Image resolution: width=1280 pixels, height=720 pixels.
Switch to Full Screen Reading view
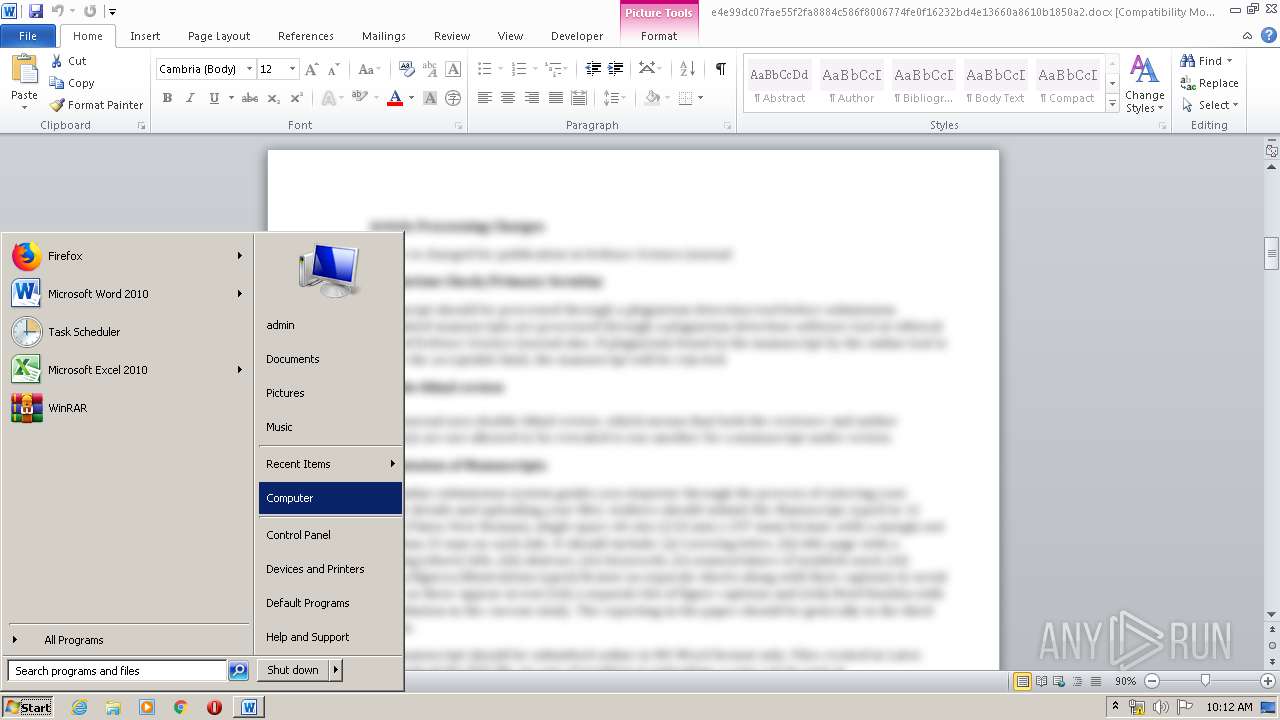pyautogui.click(x=1041, y=681)
